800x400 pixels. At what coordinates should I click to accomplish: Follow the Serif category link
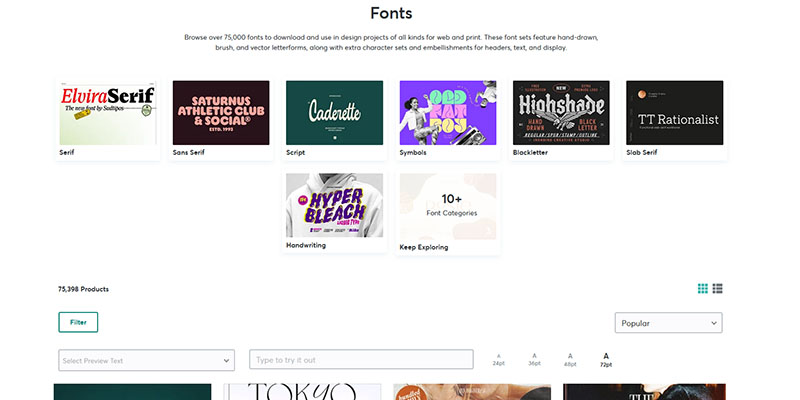pyautogui.click(x=67, y=153)
